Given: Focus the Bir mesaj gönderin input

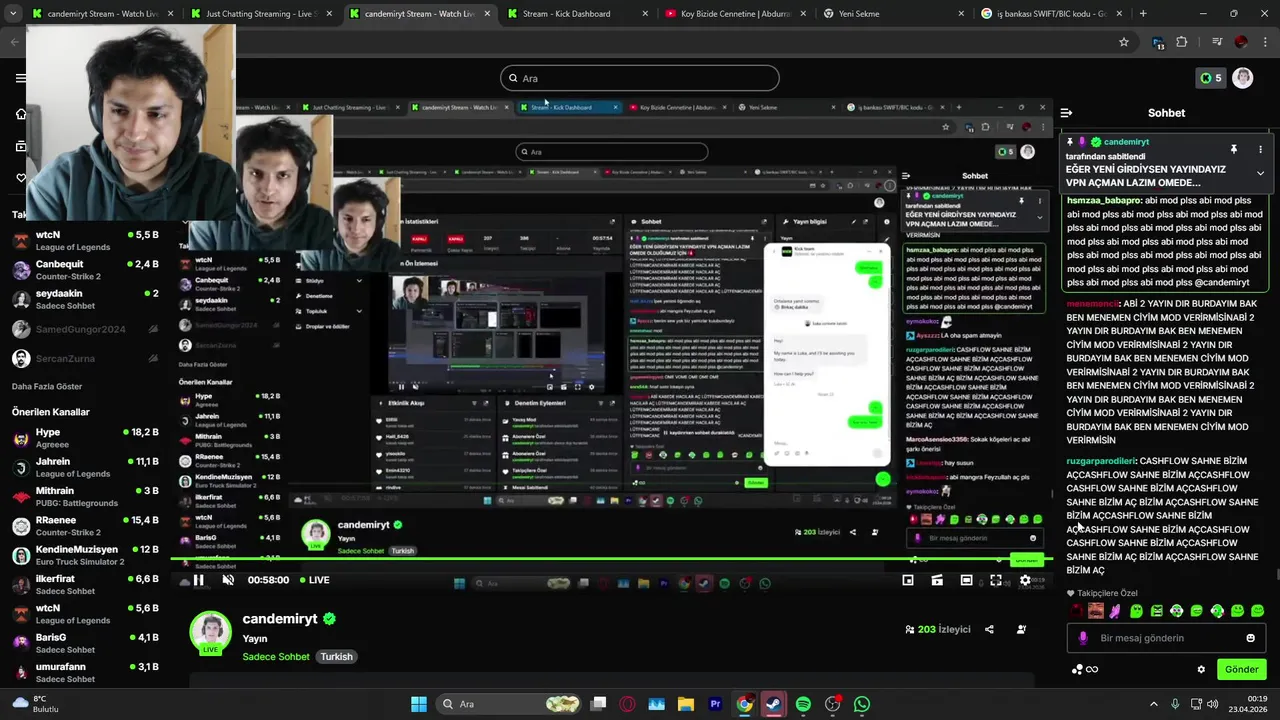Looking at the screenshot, I should click(x=1164, y=638).
